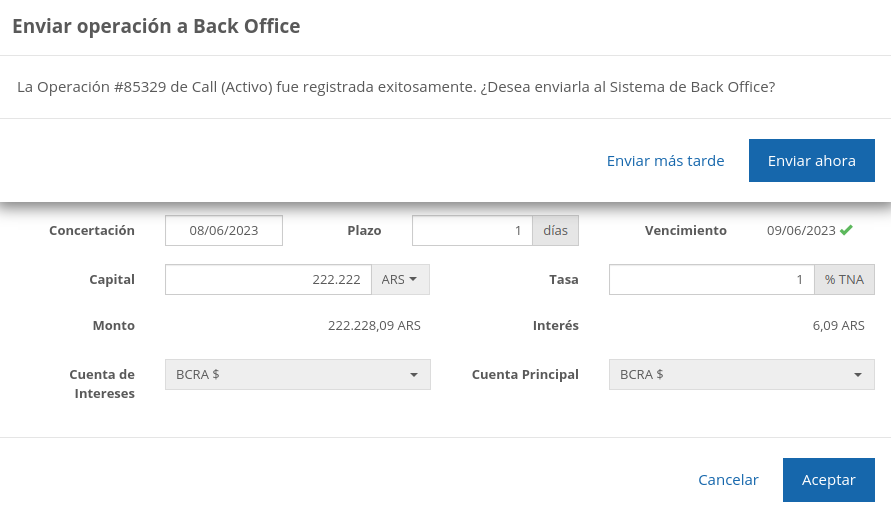Click the días unit addon
Image resolution: width=891 pixels, height=516 pixels.
pos(555,231)
